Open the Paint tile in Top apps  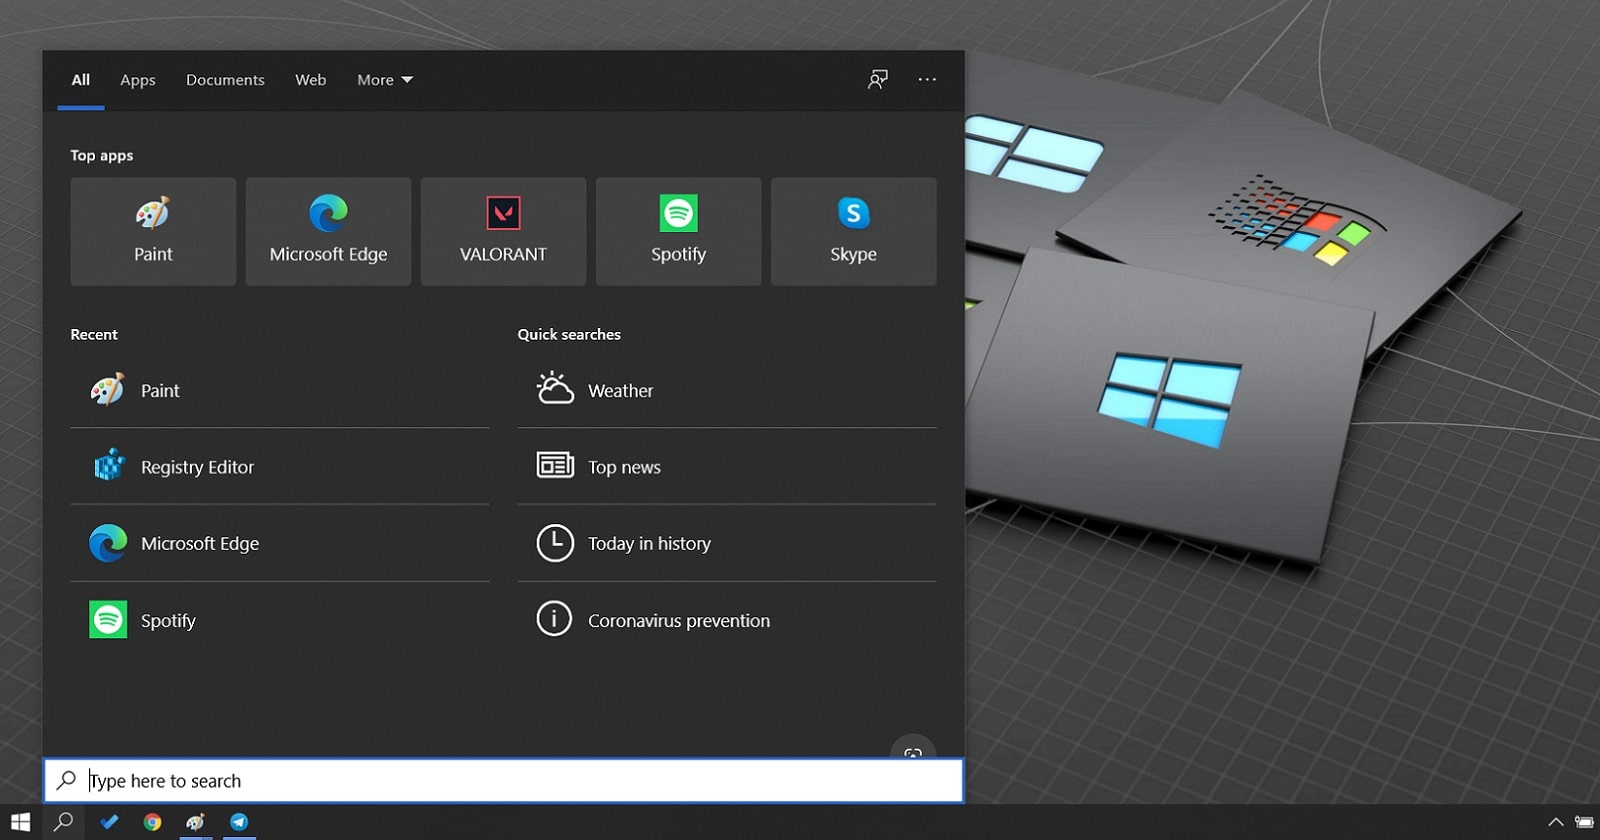[x=153, y=231]
